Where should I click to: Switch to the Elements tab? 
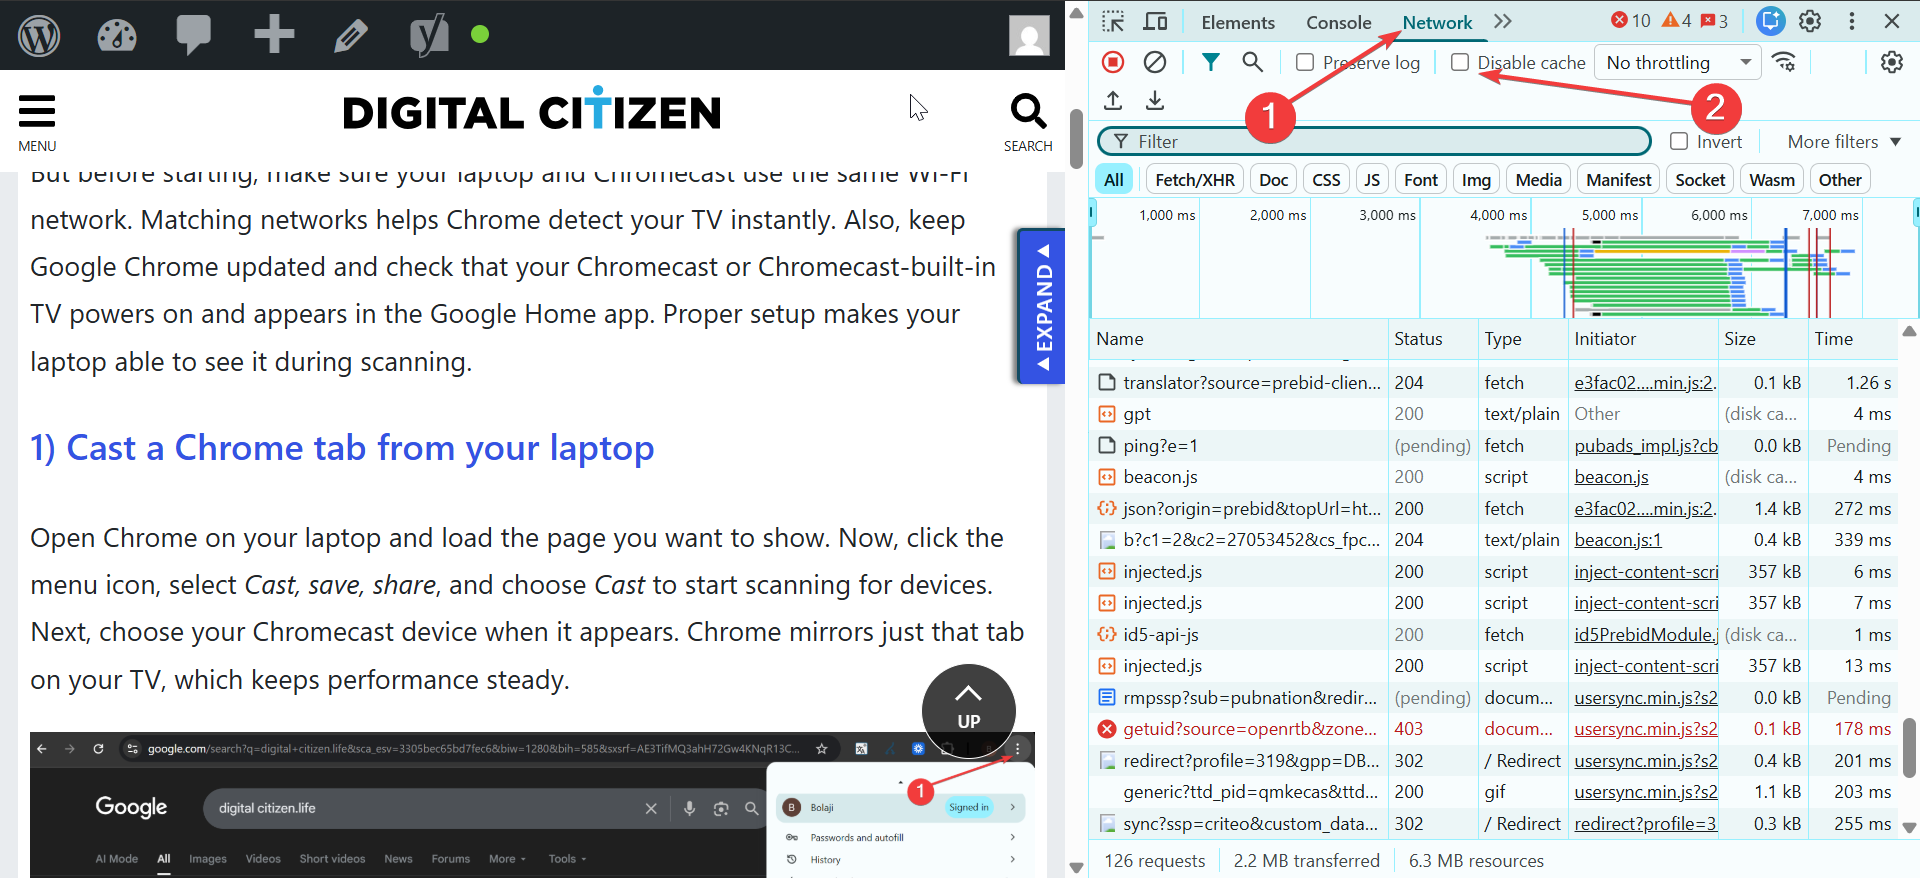(x=1238, y=22)
